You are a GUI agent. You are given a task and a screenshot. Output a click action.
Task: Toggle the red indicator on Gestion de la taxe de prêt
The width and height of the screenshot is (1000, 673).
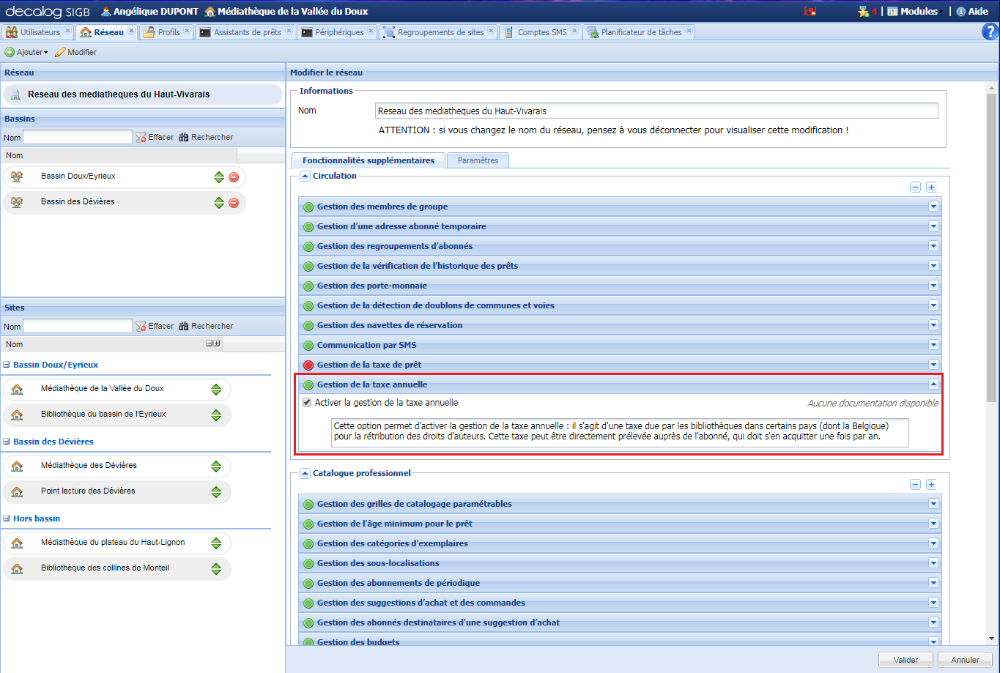coord(308,364)
